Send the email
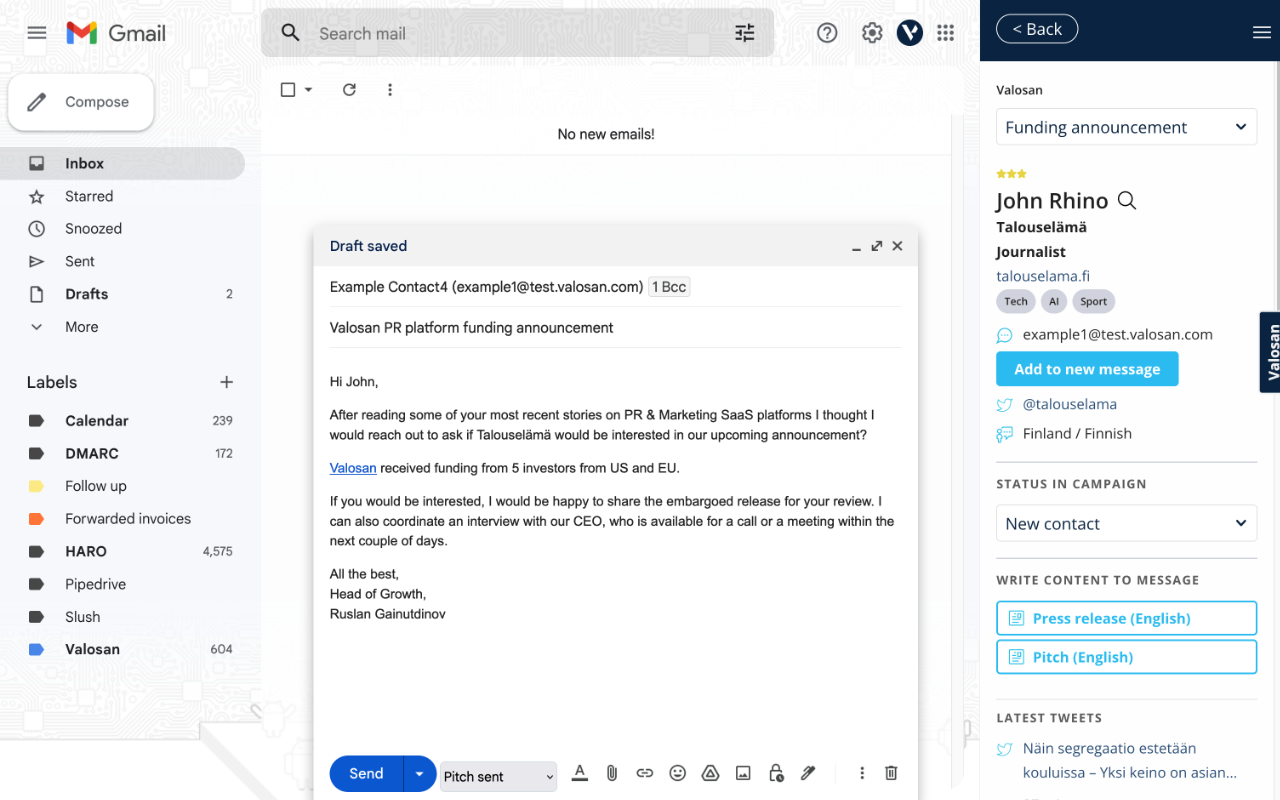The width and height of the screenshot is (1280, 800). coord(366,774)
